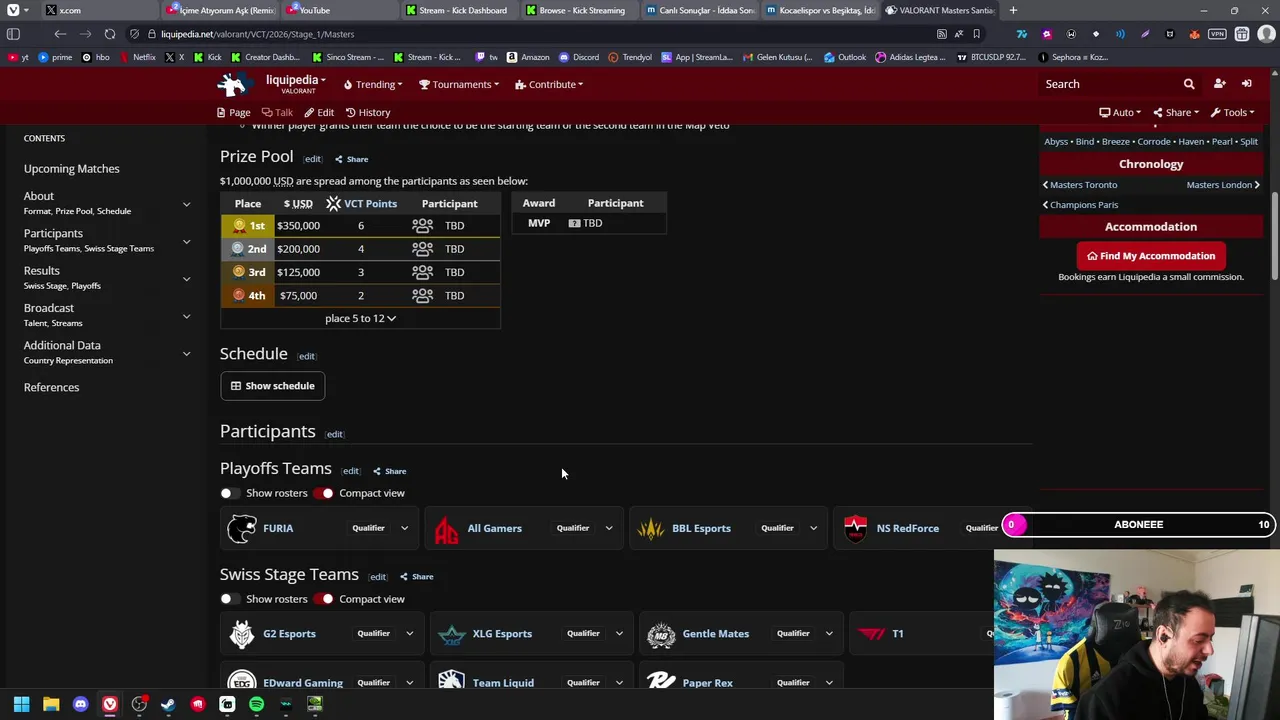Screen dimensions: 1280x720
Task: Click the BBL Esports team logo
Action: point(651,528)
